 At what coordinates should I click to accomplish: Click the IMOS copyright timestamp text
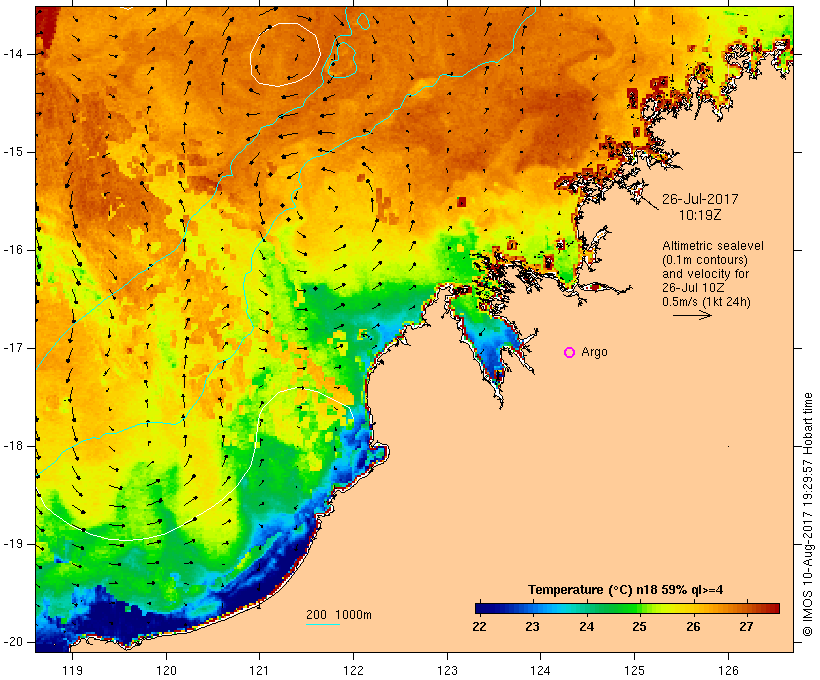coord(808,515)
